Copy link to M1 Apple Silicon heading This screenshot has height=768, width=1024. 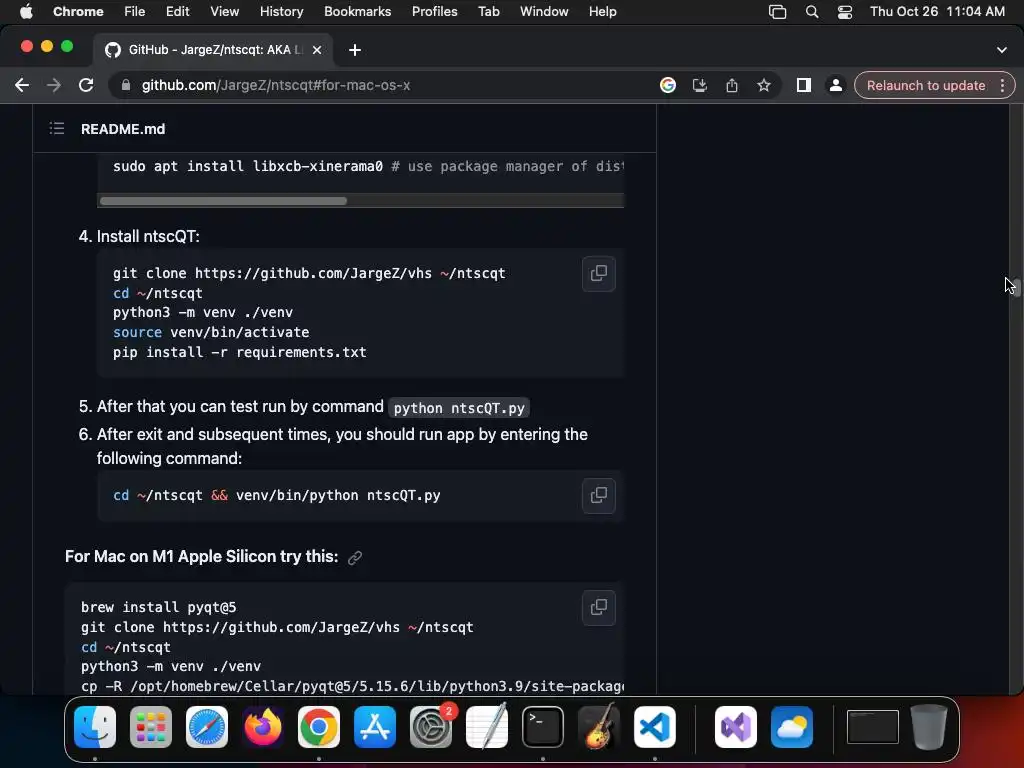point(355,558)
